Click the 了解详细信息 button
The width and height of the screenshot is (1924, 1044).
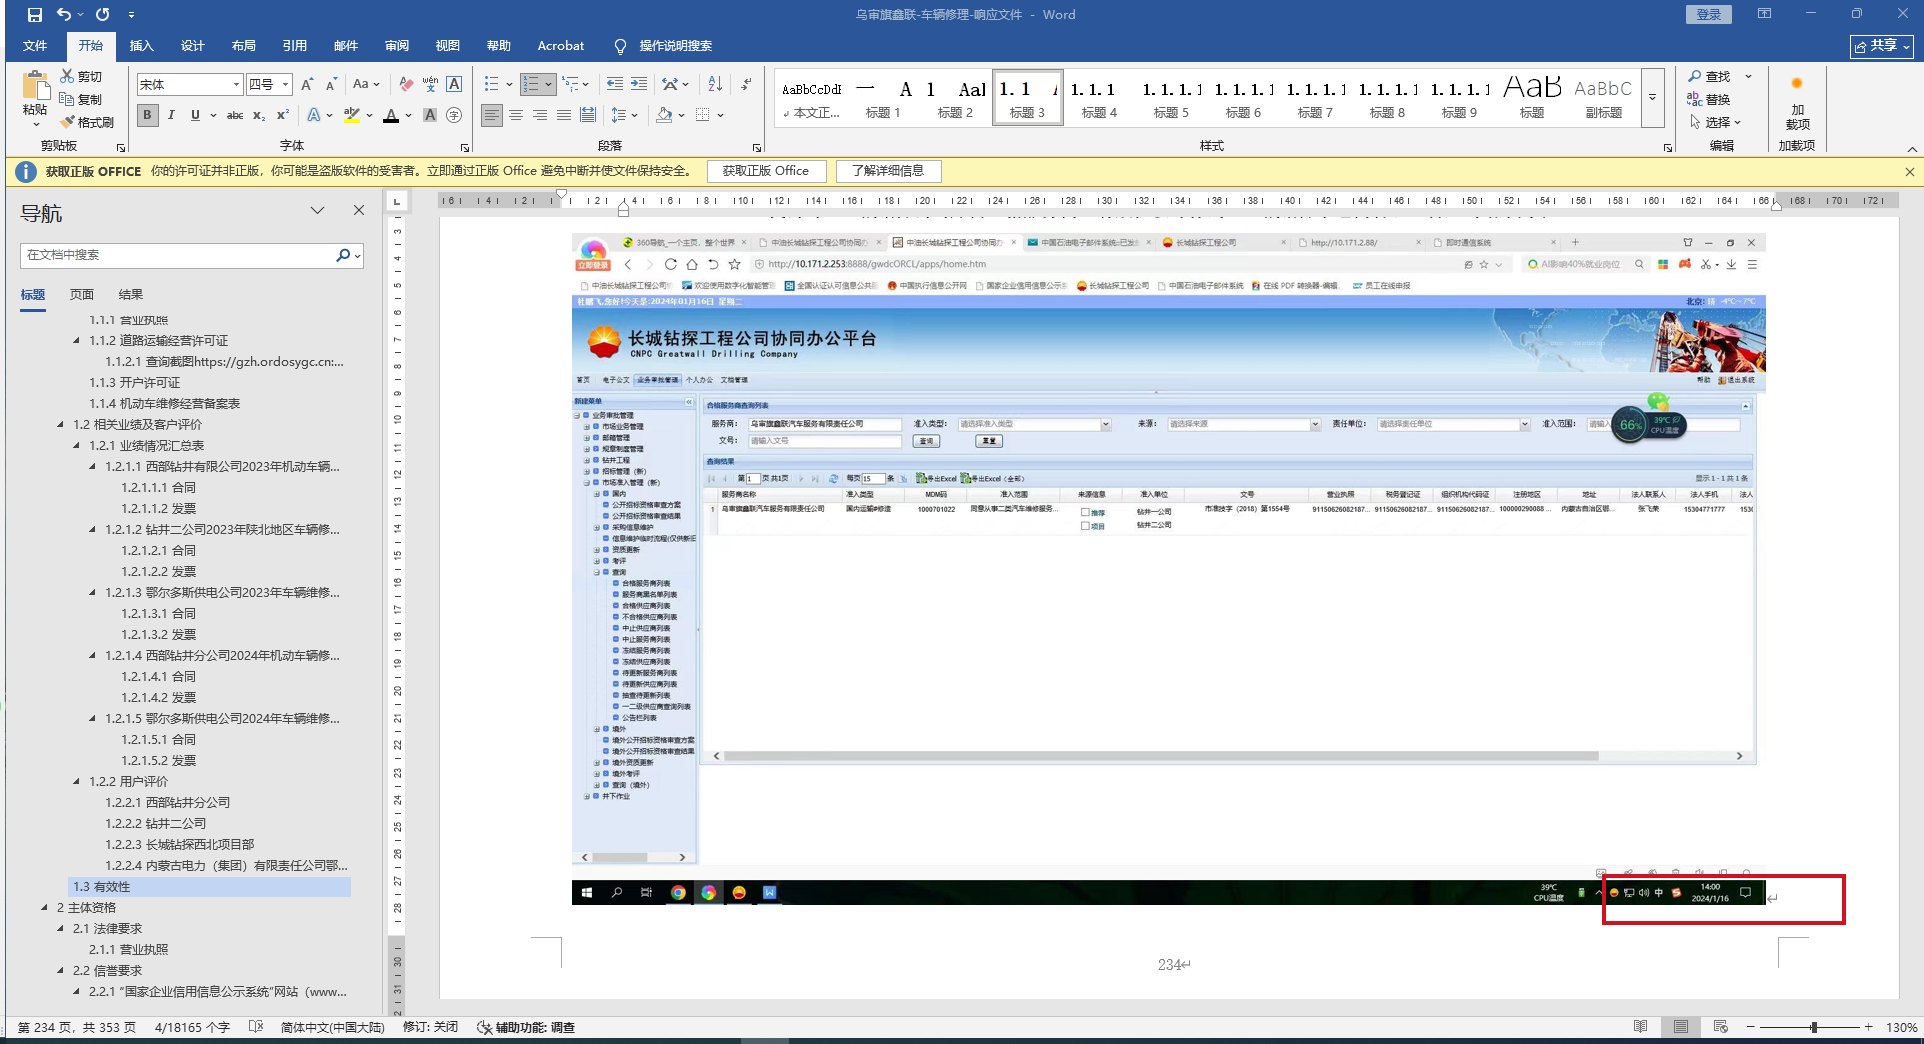tap(888, 171)
